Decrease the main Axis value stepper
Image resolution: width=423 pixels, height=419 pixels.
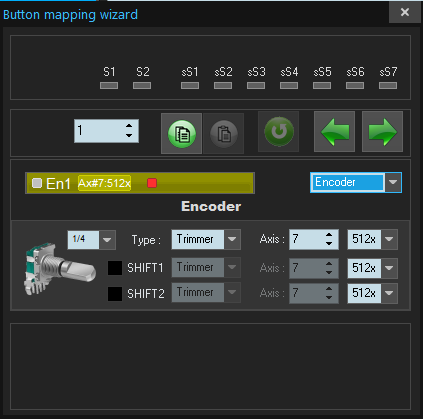pos(329,244)
